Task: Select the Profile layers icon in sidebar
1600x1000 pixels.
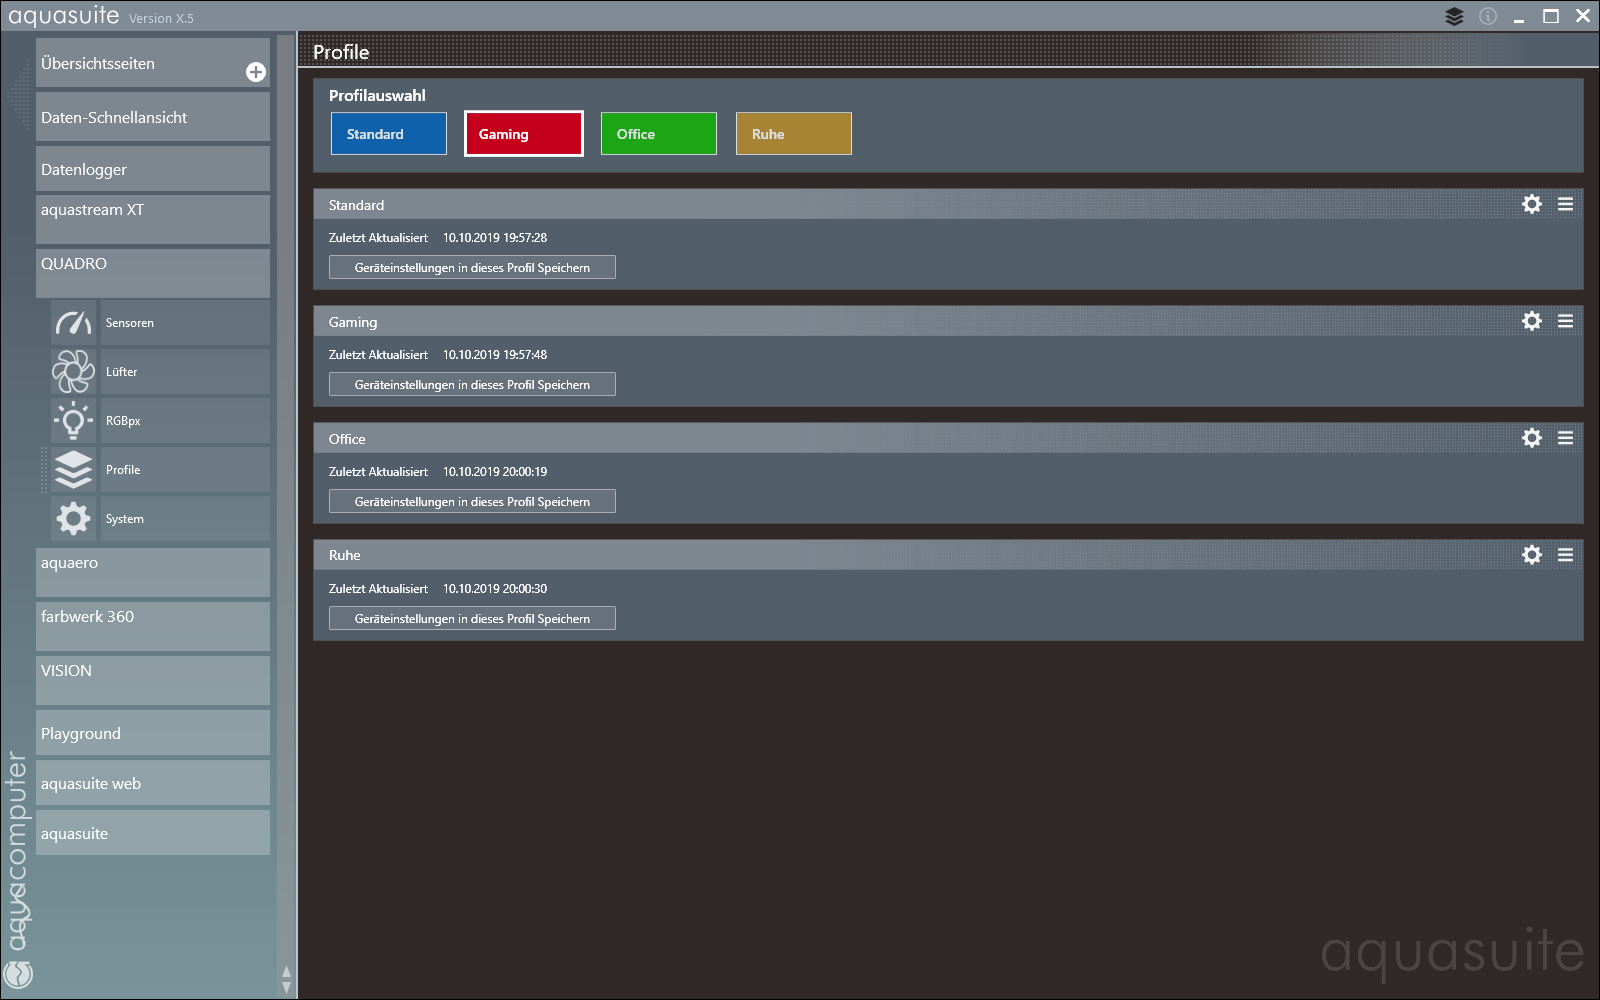Action: coord(73,469)
